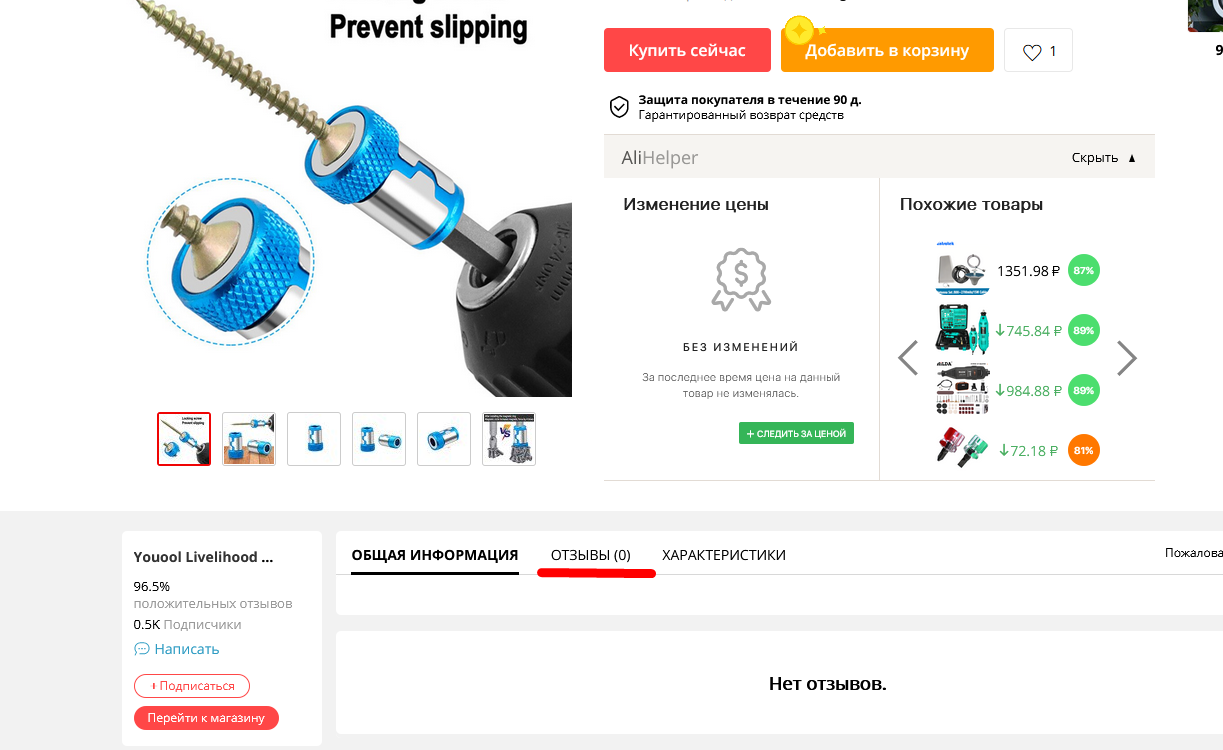Go to store via Перейти к магазину
This screenshot has height=750, width=1223.
(206, 718)
